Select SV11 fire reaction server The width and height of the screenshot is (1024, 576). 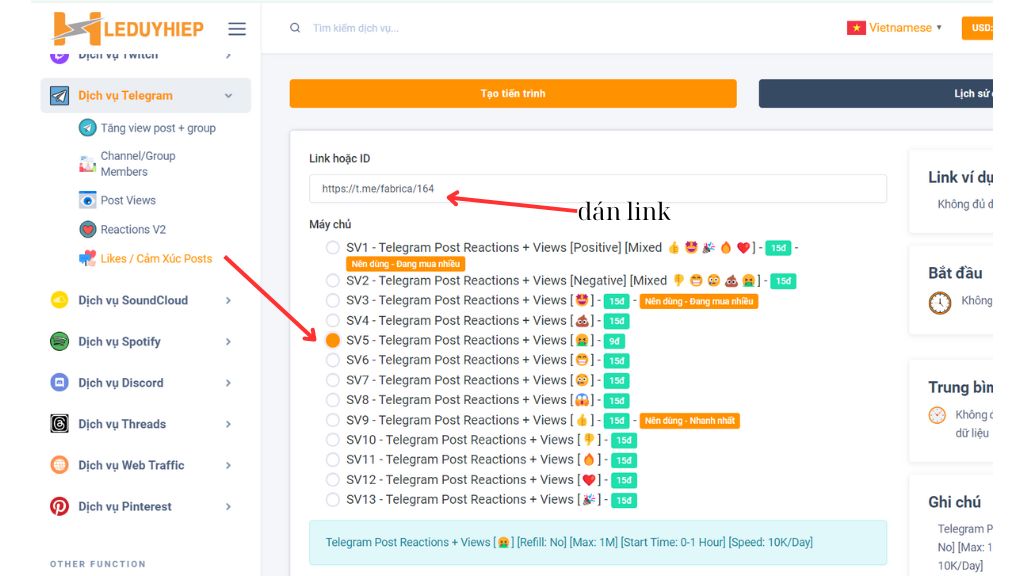tap(333, 460)
